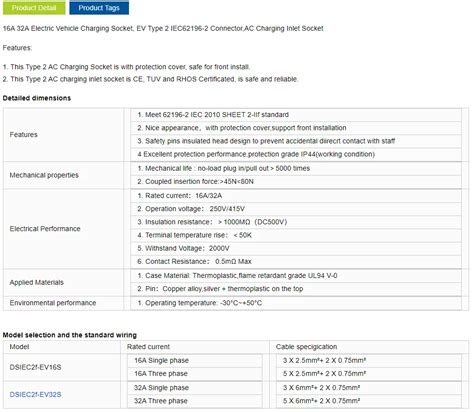Select the 32A Three phase cell

click(195, 401)
